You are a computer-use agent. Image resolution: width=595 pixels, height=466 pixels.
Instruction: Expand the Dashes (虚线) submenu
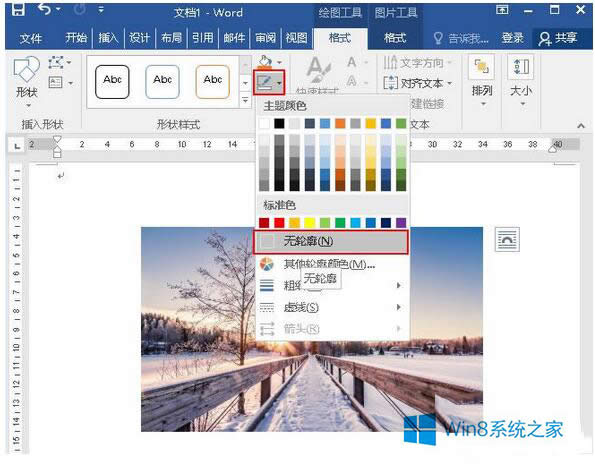click(331, 307)
